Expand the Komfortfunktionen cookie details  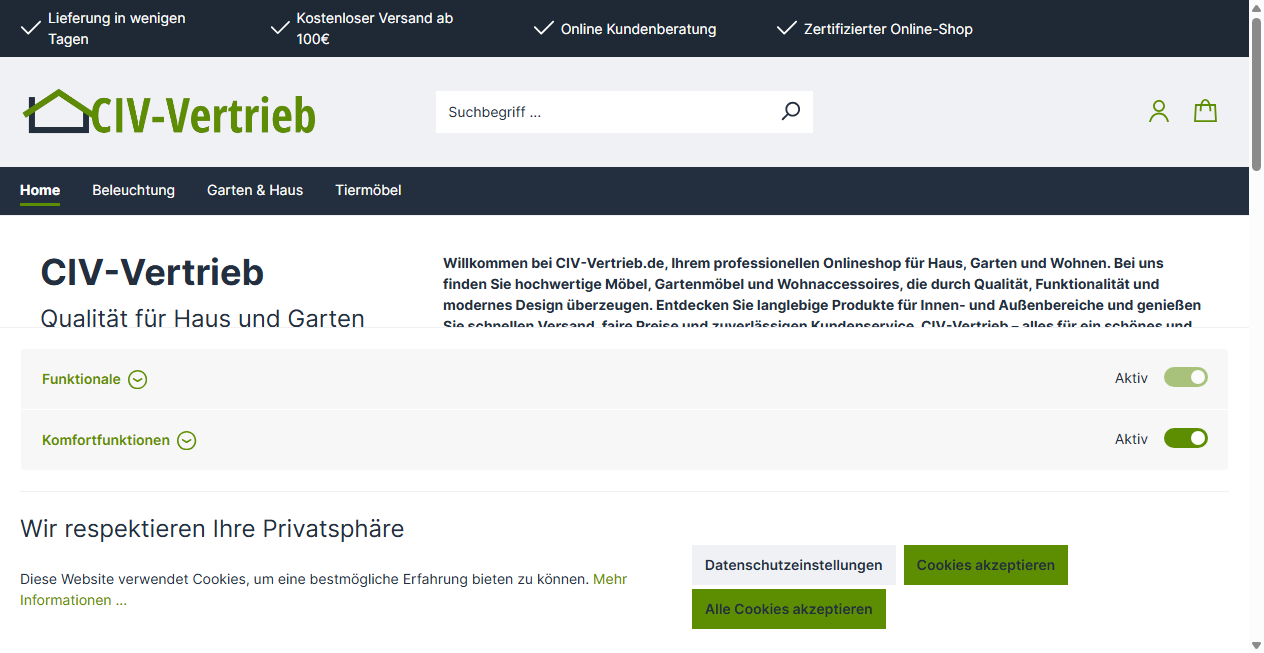(187, 440)
